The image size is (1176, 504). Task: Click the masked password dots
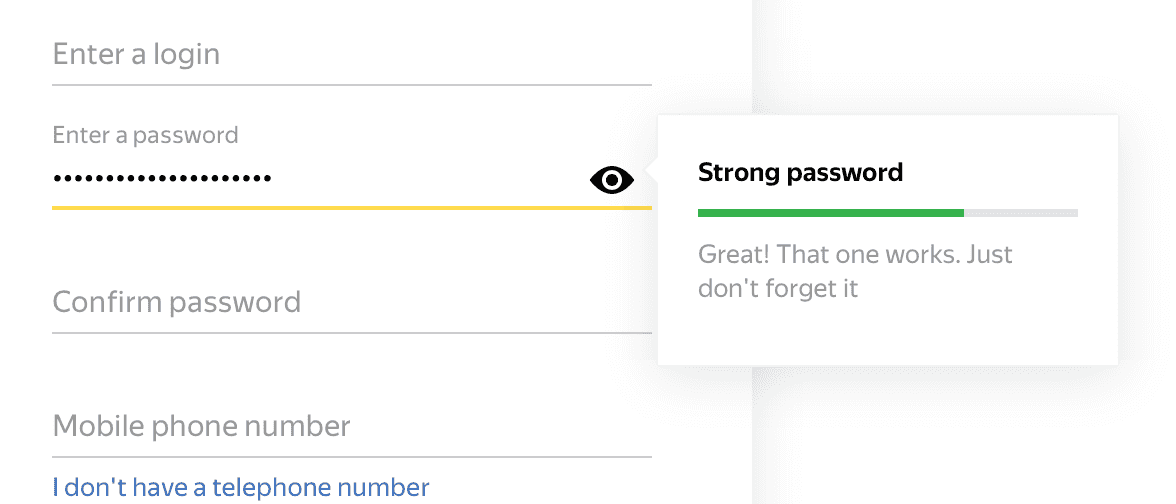coord(162,179)
